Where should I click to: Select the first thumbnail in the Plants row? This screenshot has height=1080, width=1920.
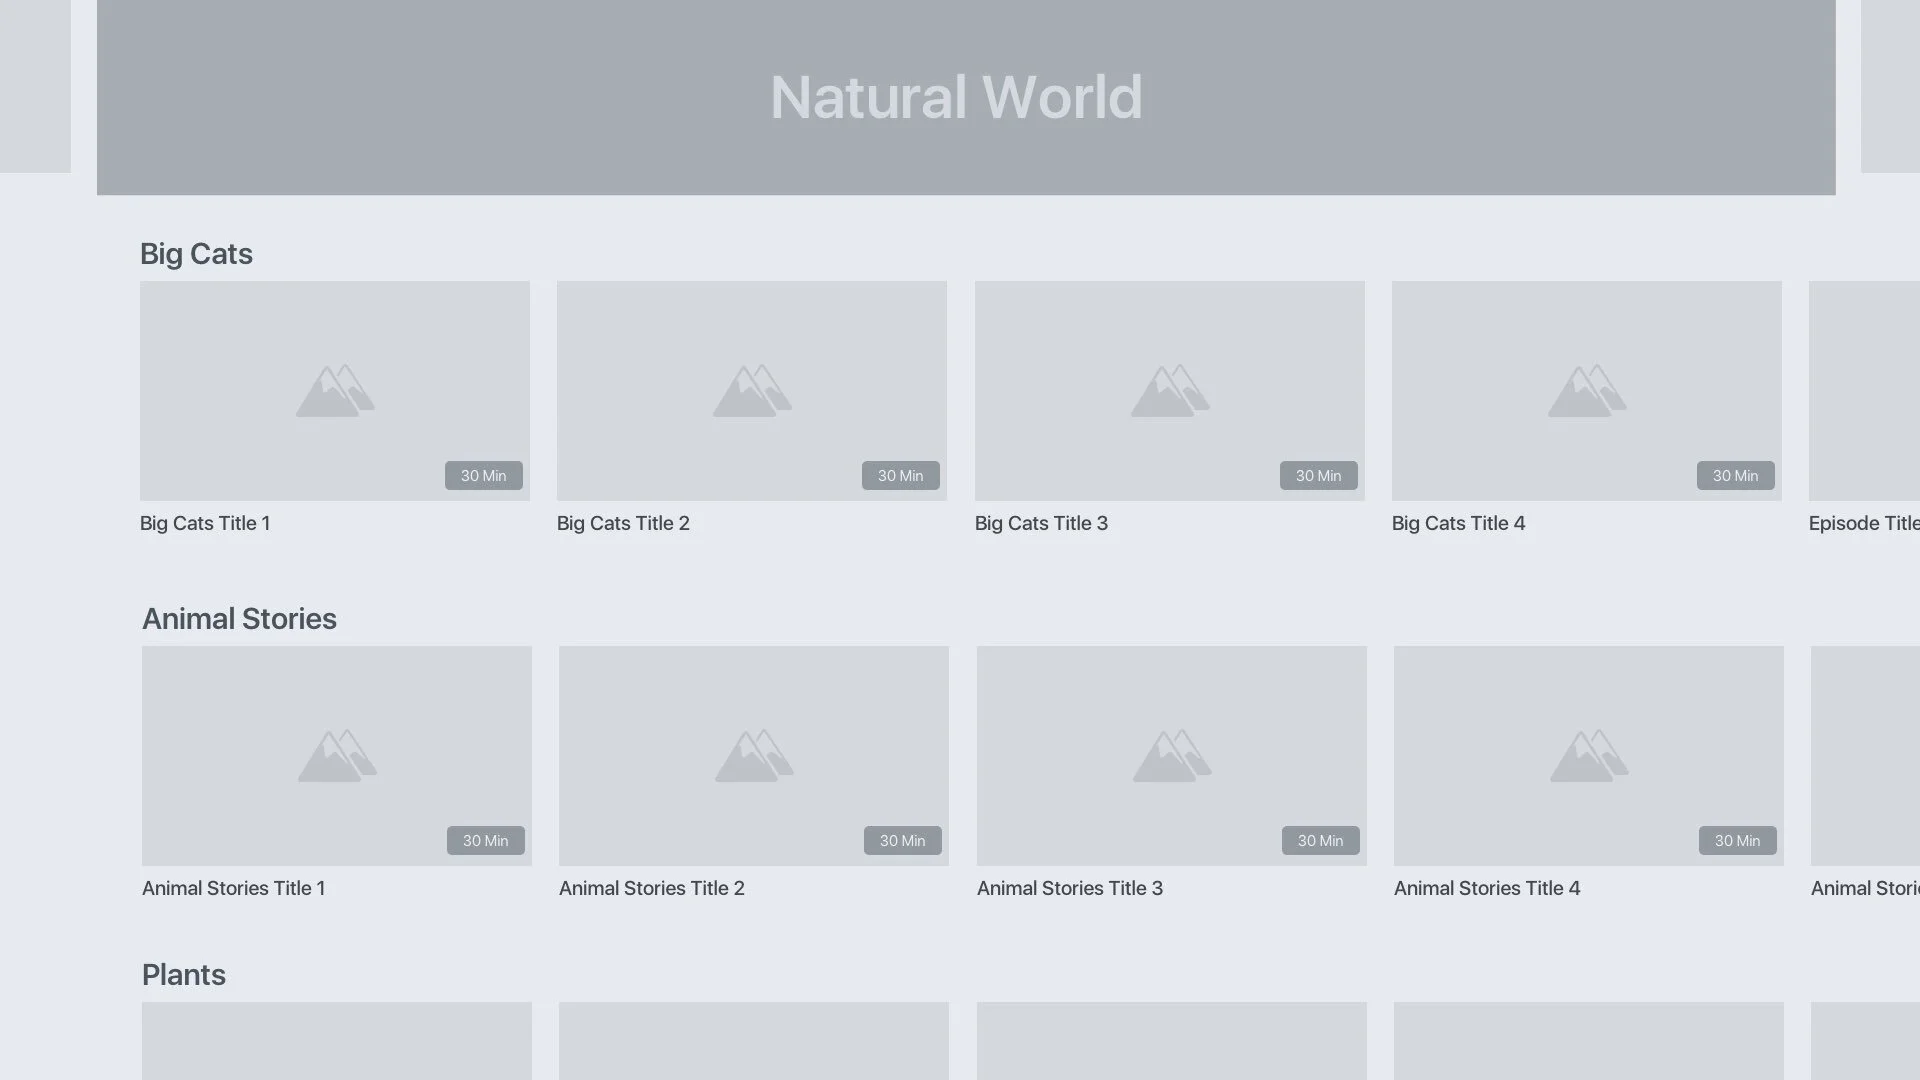coord(337,1041)
